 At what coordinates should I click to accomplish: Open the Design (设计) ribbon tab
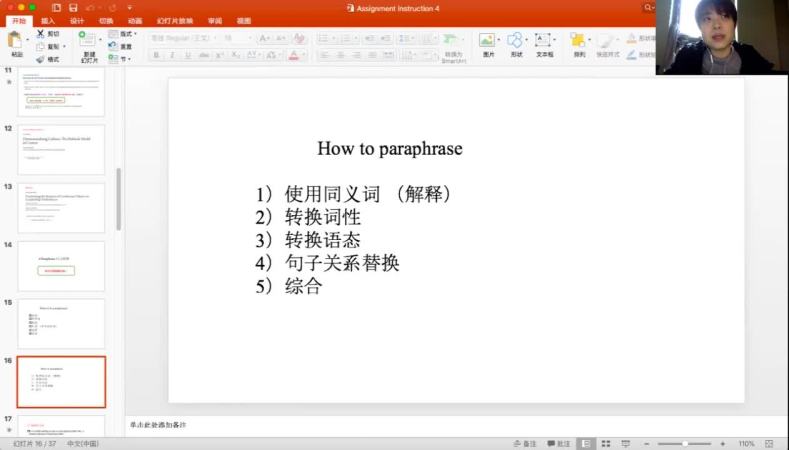(x=77, y=21)
